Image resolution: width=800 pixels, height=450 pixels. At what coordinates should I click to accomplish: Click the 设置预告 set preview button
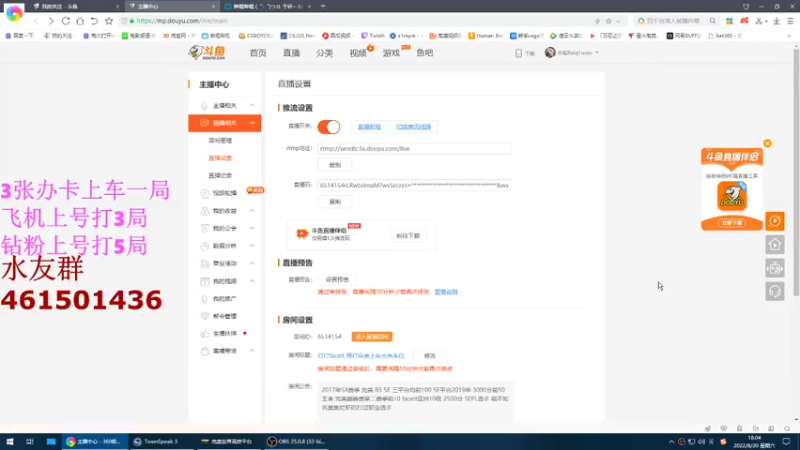[337, 279]
